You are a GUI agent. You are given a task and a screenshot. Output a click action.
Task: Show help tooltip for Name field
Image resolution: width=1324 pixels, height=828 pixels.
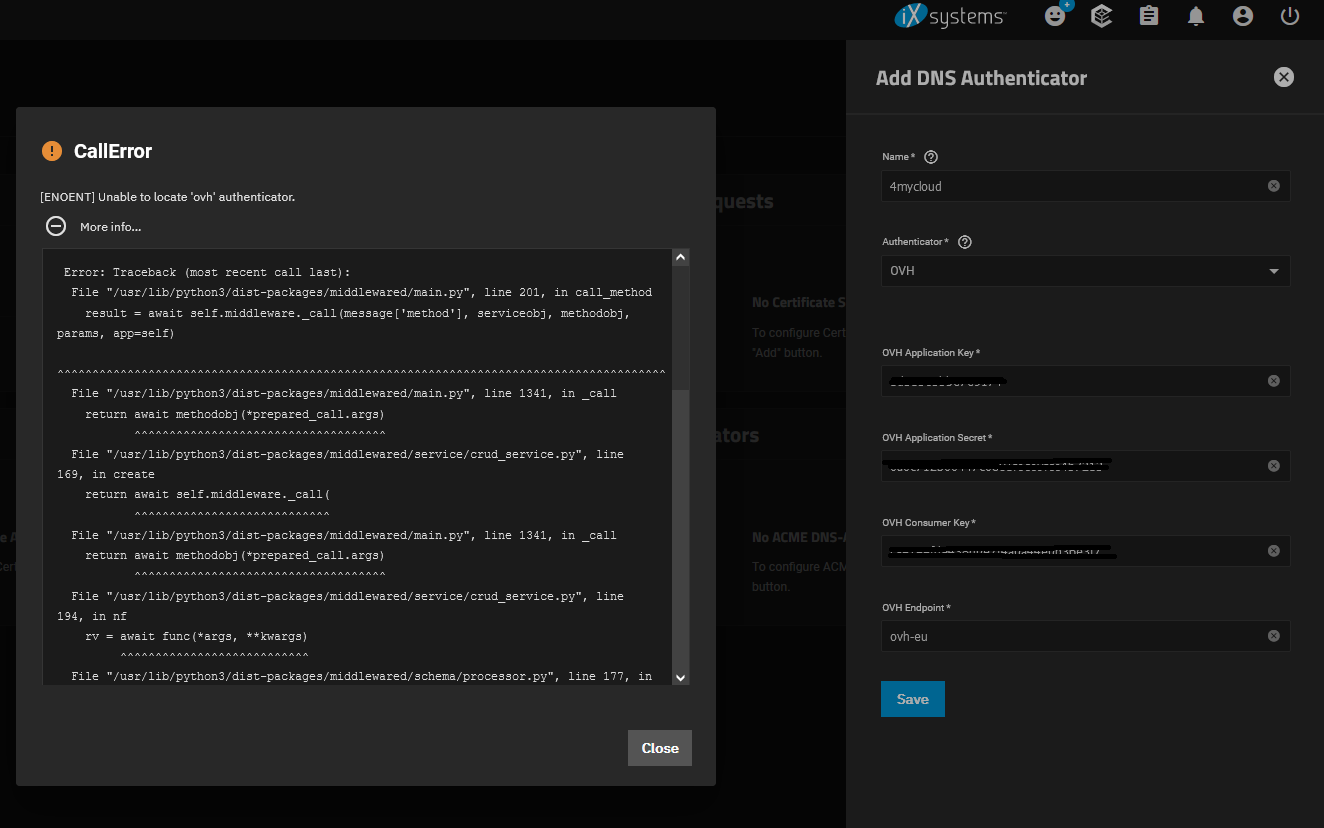tap(931, 157)
